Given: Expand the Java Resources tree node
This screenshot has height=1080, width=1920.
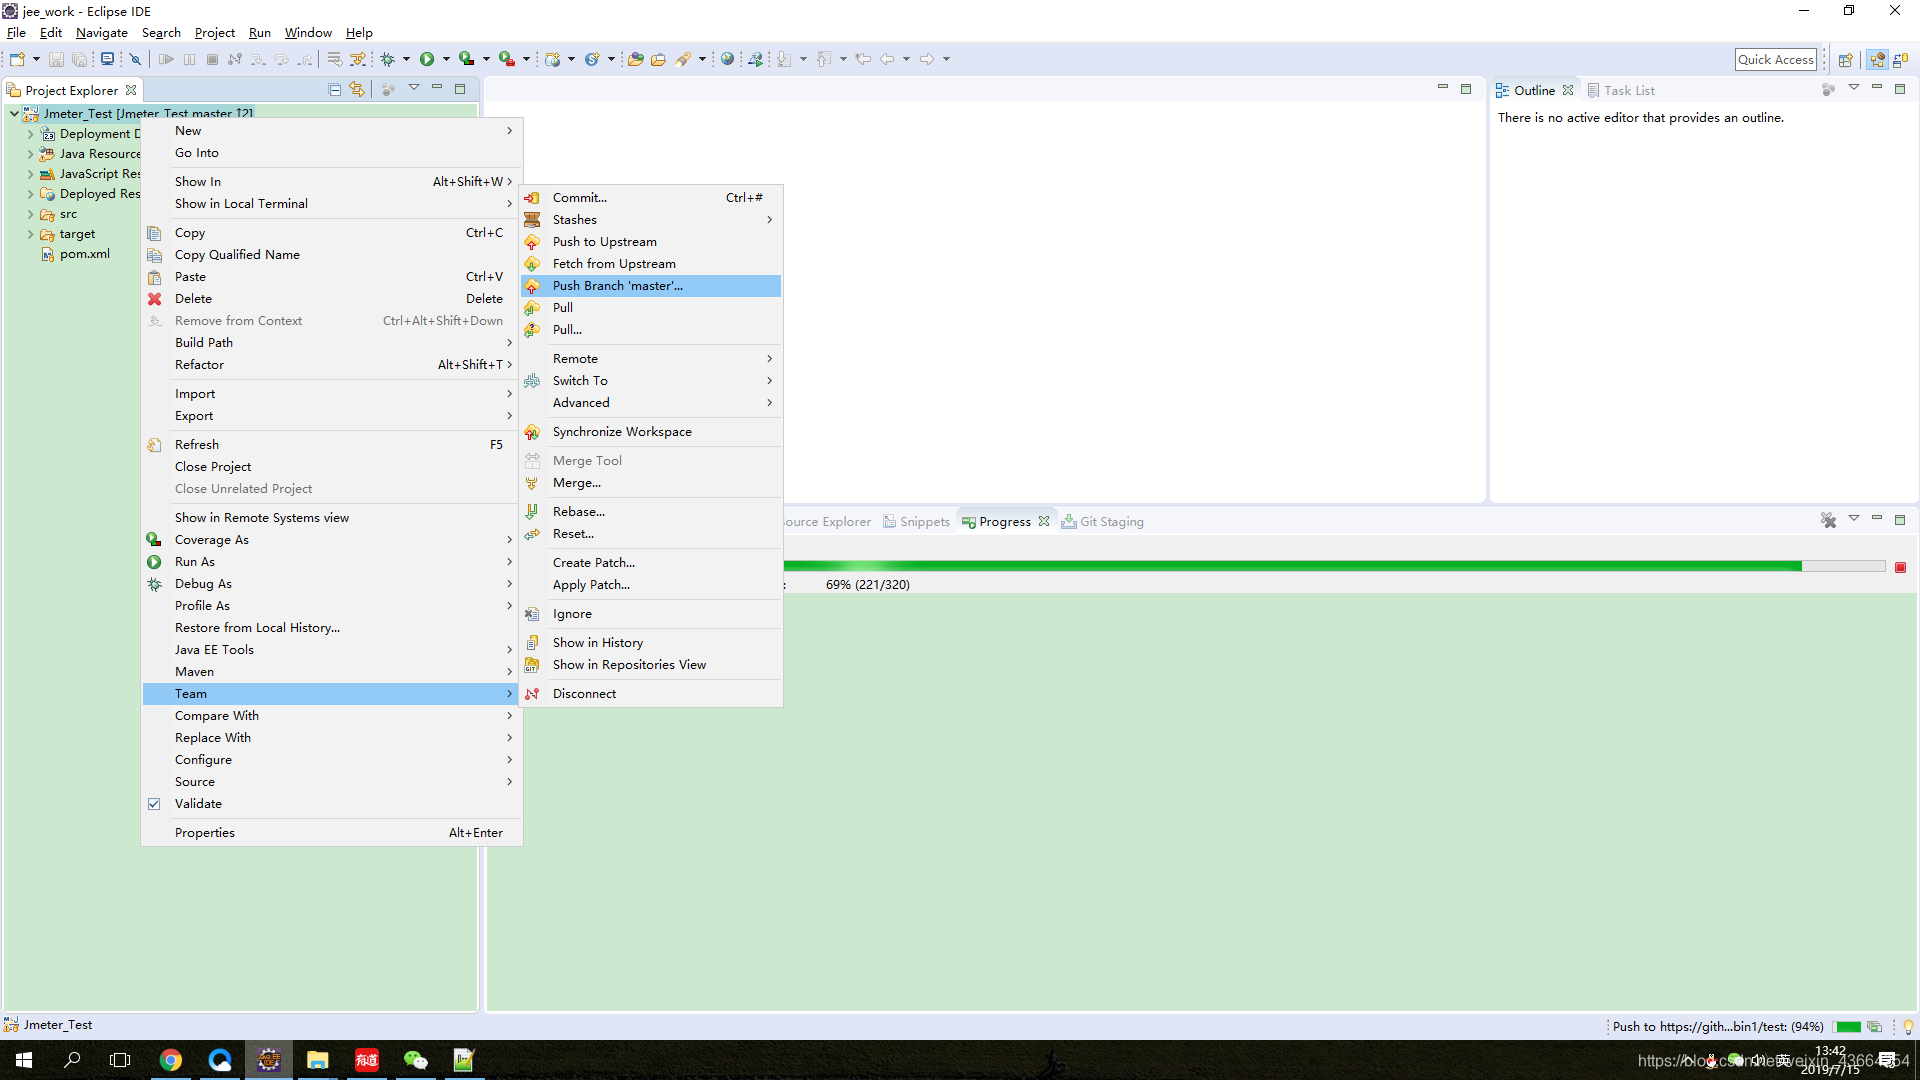Looking at the screenshot, I should tap(30, 154).
